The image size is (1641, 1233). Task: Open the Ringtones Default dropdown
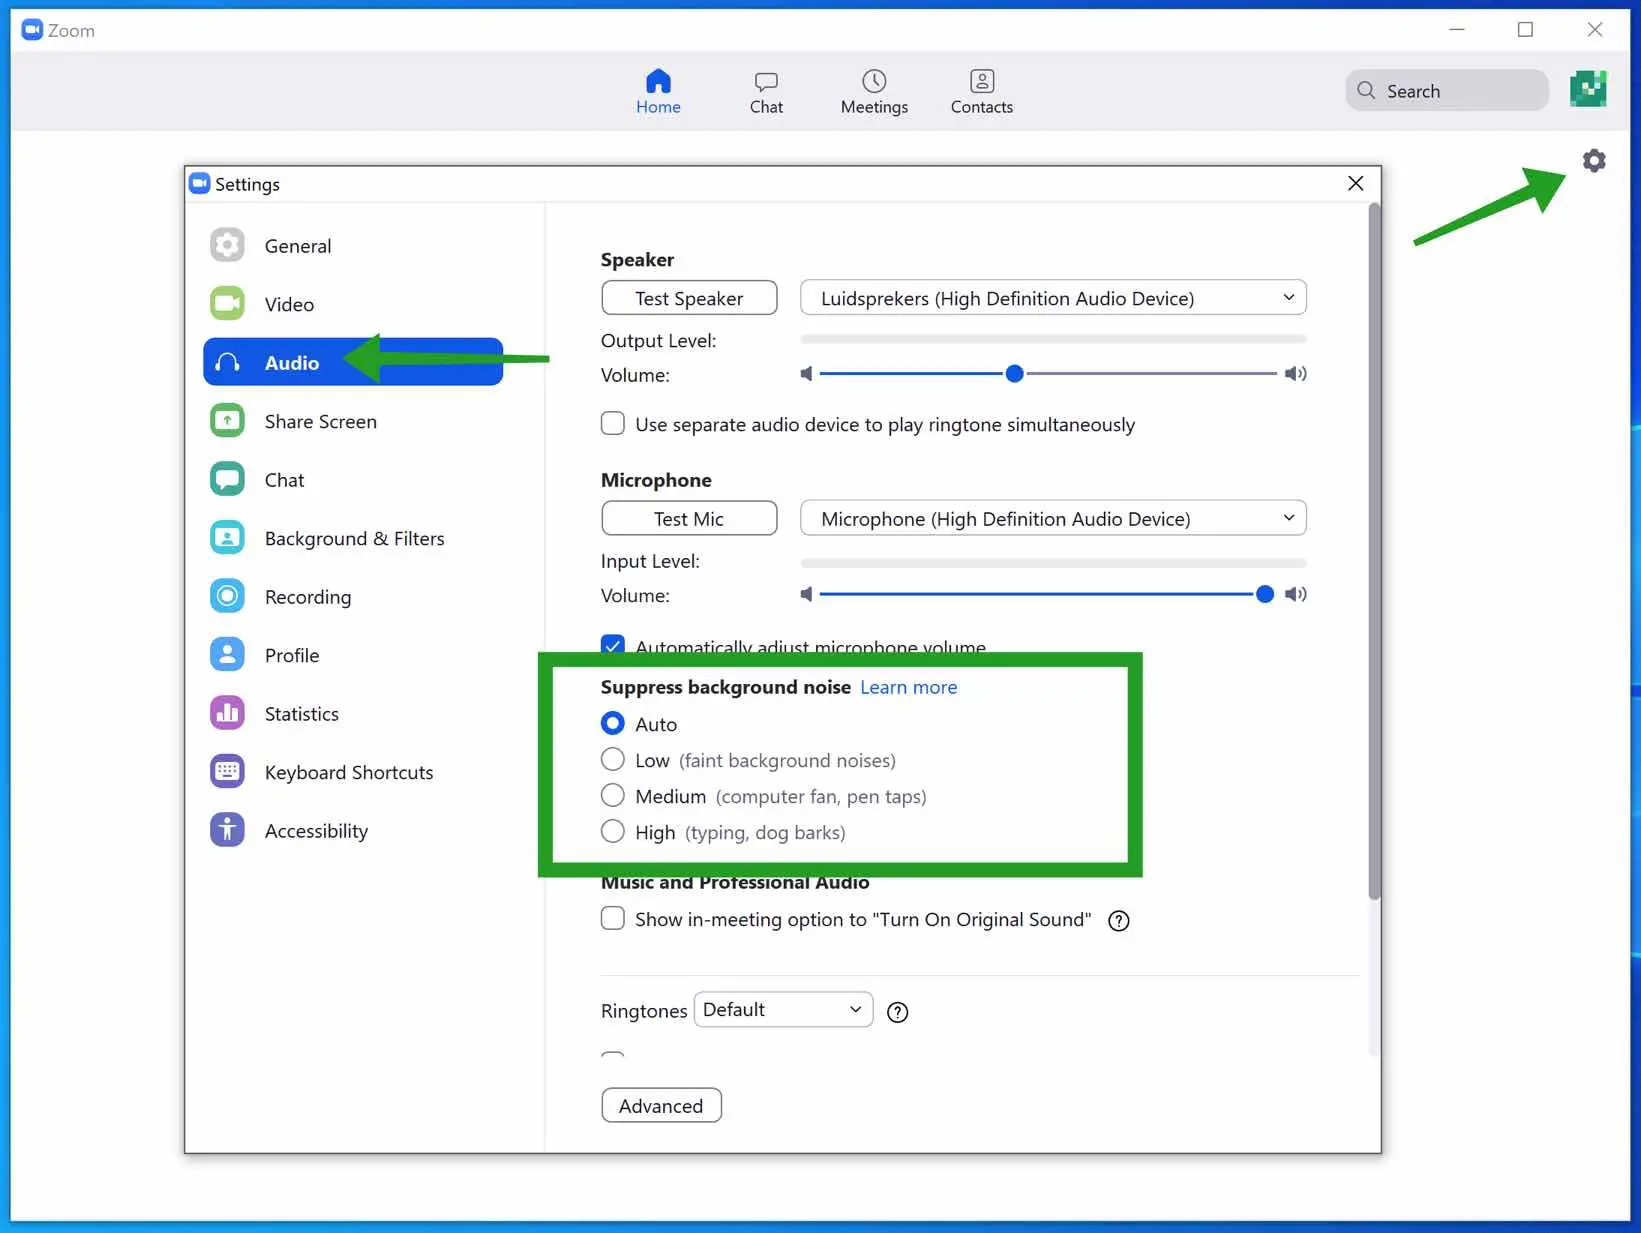click(x=783, y=1010)
